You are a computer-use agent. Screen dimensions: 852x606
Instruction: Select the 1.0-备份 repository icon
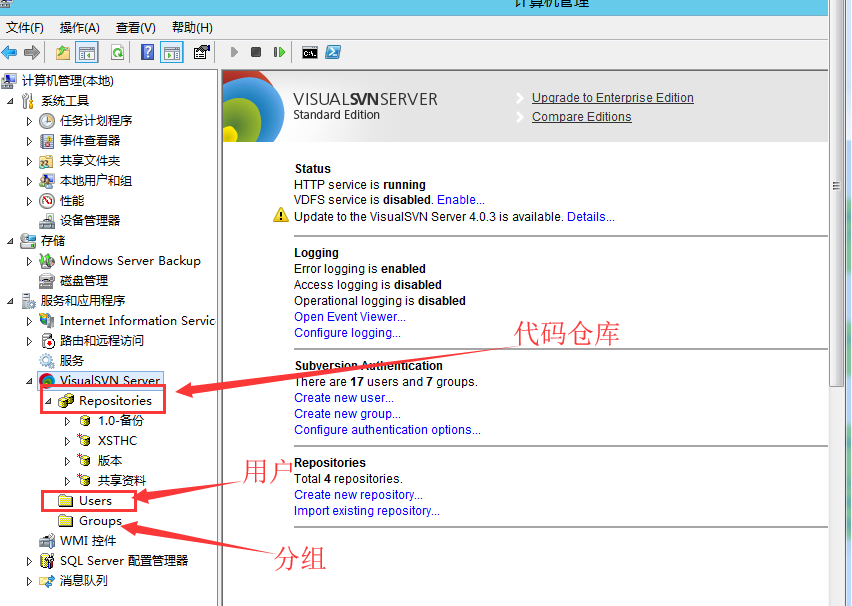(85, 421)
